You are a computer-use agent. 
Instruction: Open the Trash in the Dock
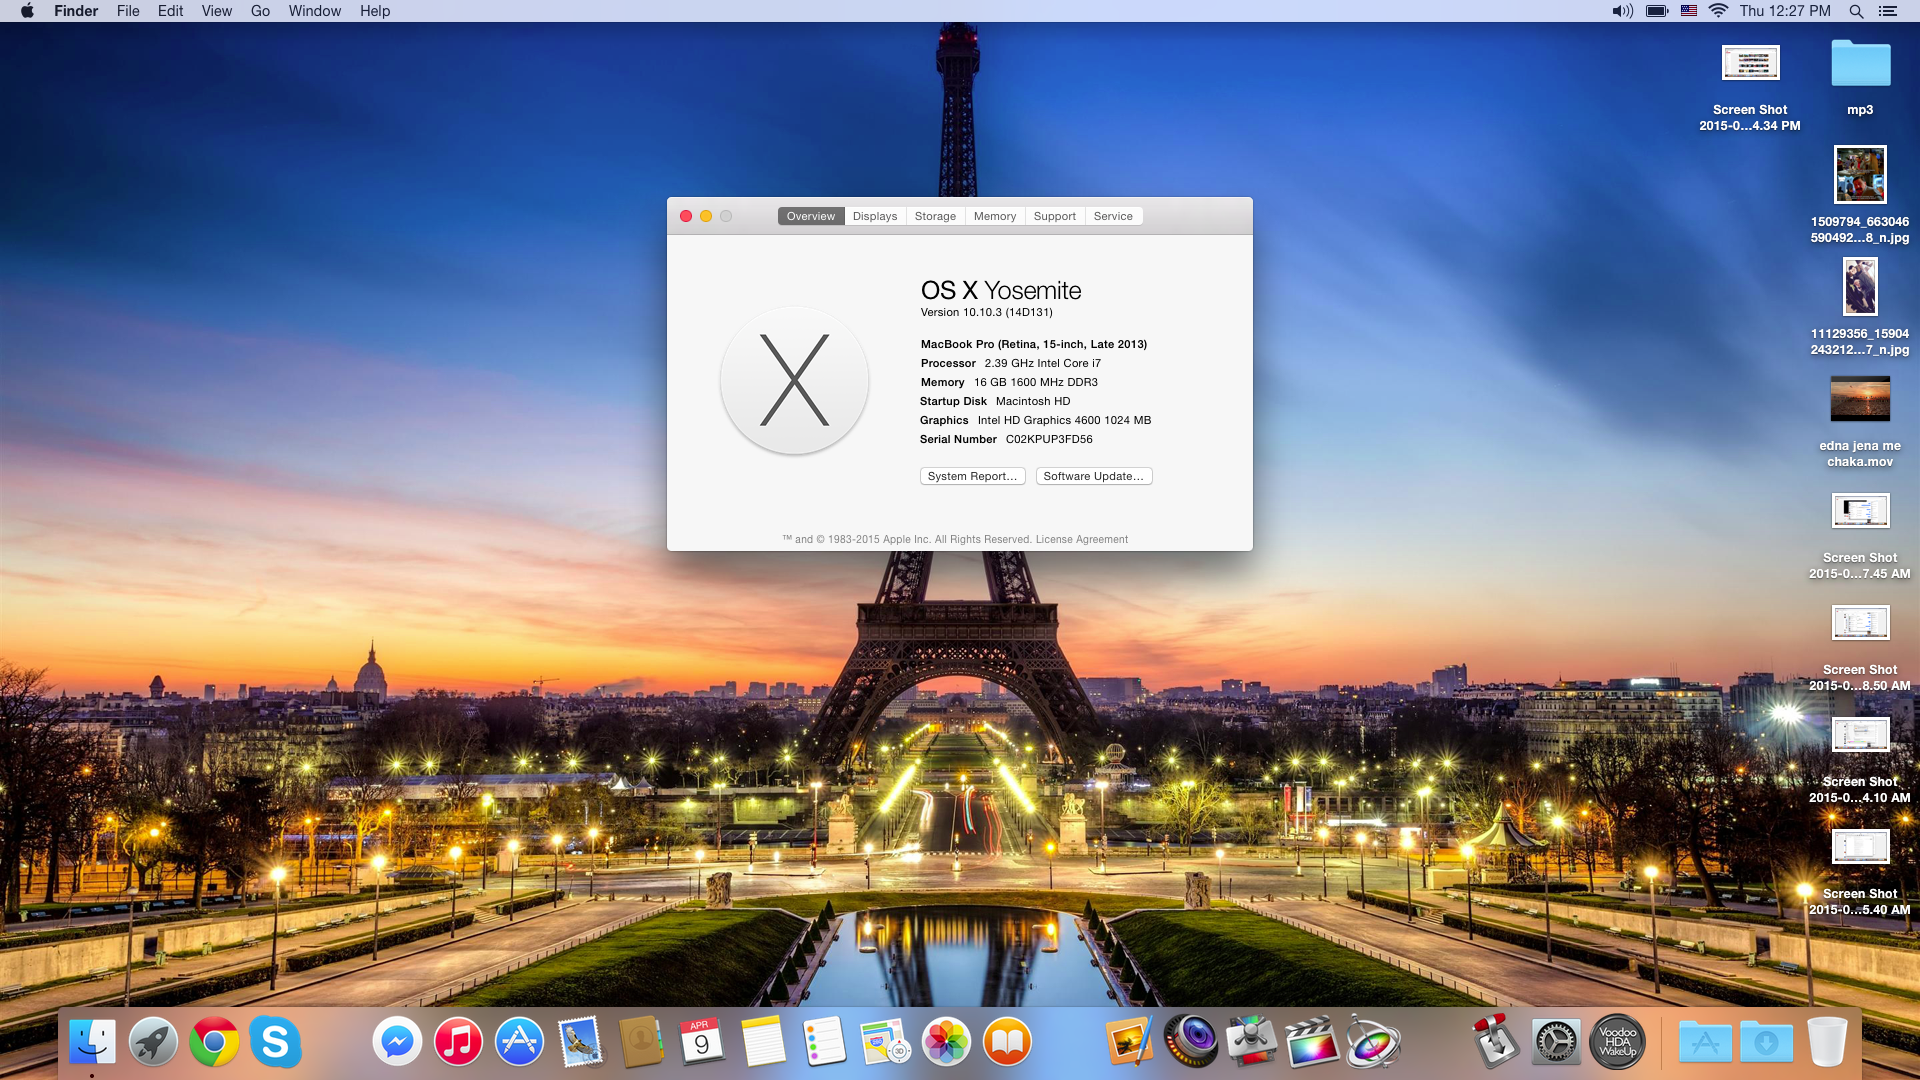[x=1827, y=1042]
